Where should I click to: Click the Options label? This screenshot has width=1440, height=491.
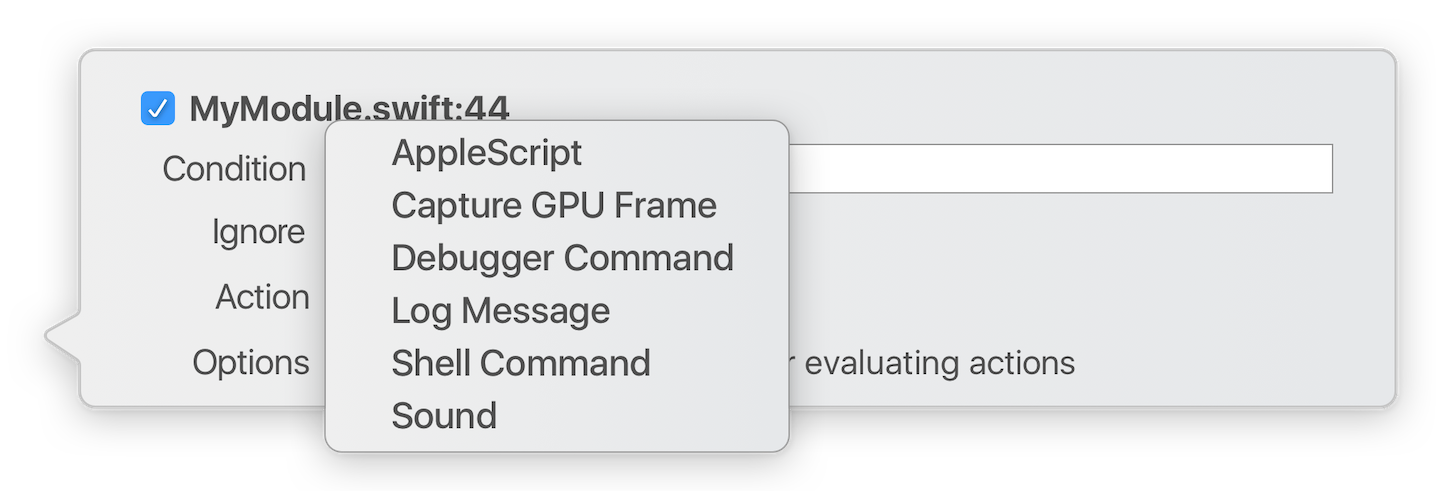coord(251,362)
